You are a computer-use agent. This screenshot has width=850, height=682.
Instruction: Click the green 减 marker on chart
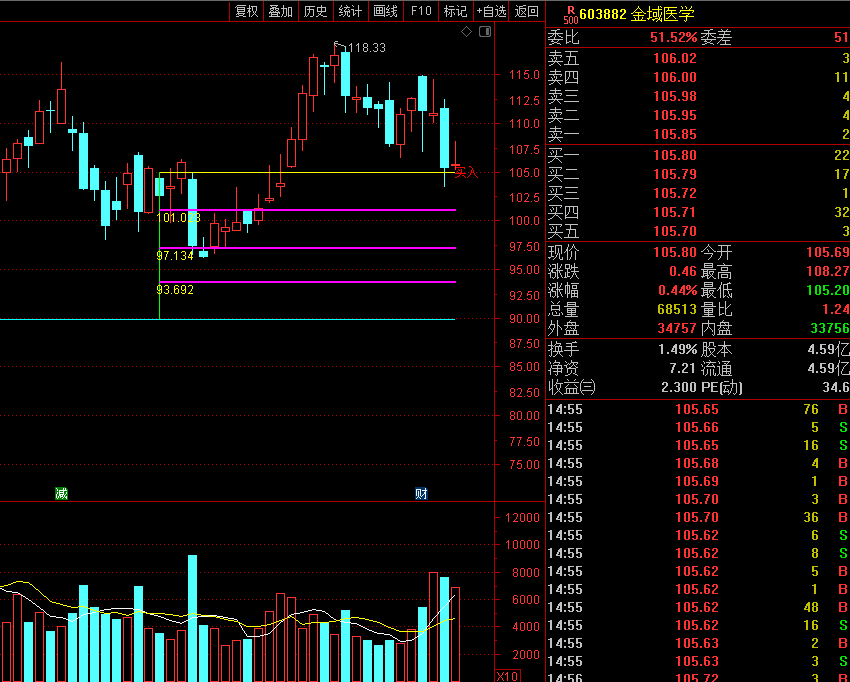pyautogui.click(x=61, y=493)
